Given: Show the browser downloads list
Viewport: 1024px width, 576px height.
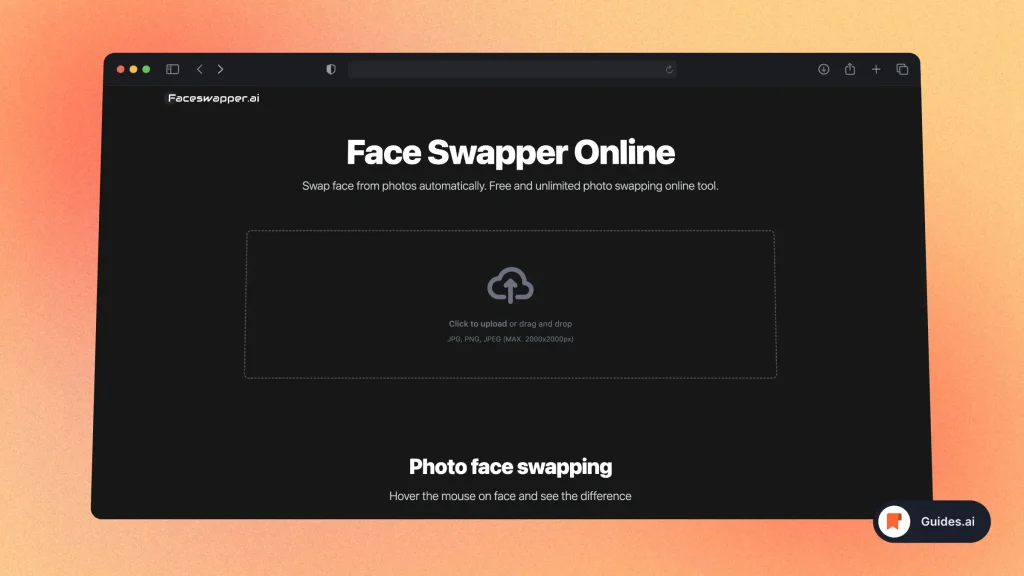Looking at the screenshot, I should (x=824, y=69).
